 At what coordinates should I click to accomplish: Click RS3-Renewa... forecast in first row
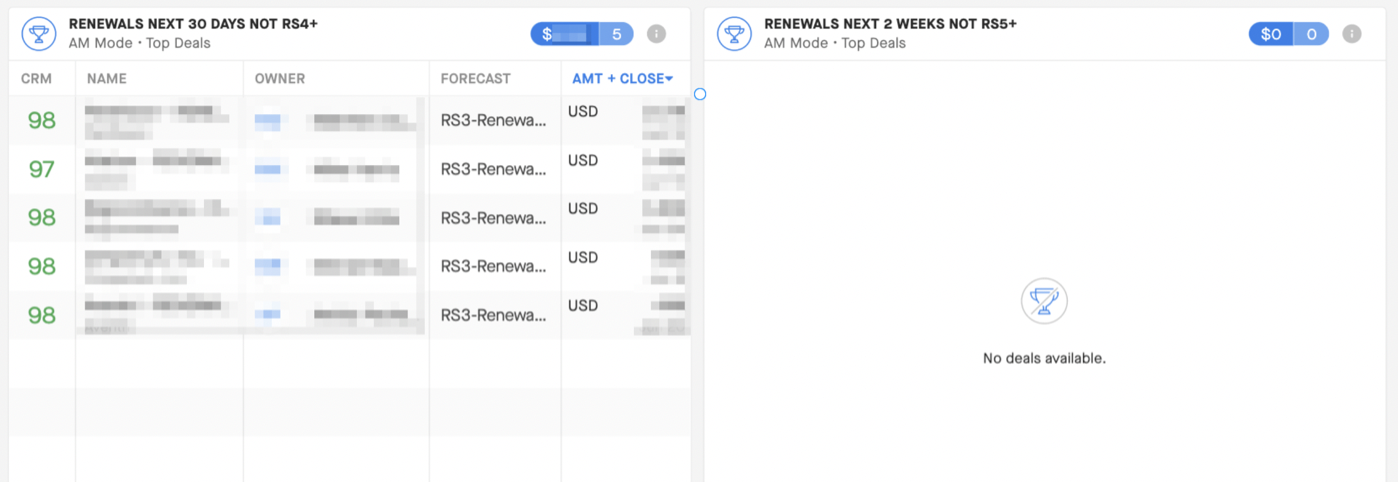click(x=494, y=121)
